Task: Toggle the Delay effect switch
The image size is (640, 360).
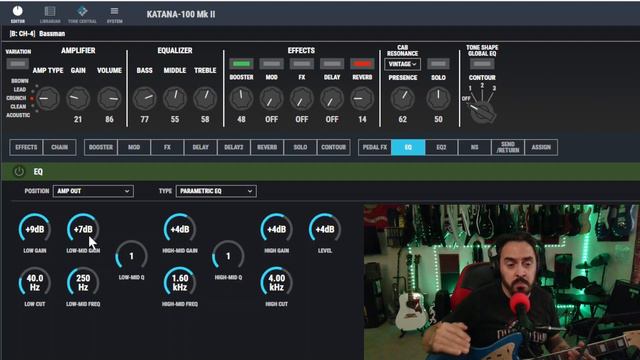Action: click(x=332, y=64)
